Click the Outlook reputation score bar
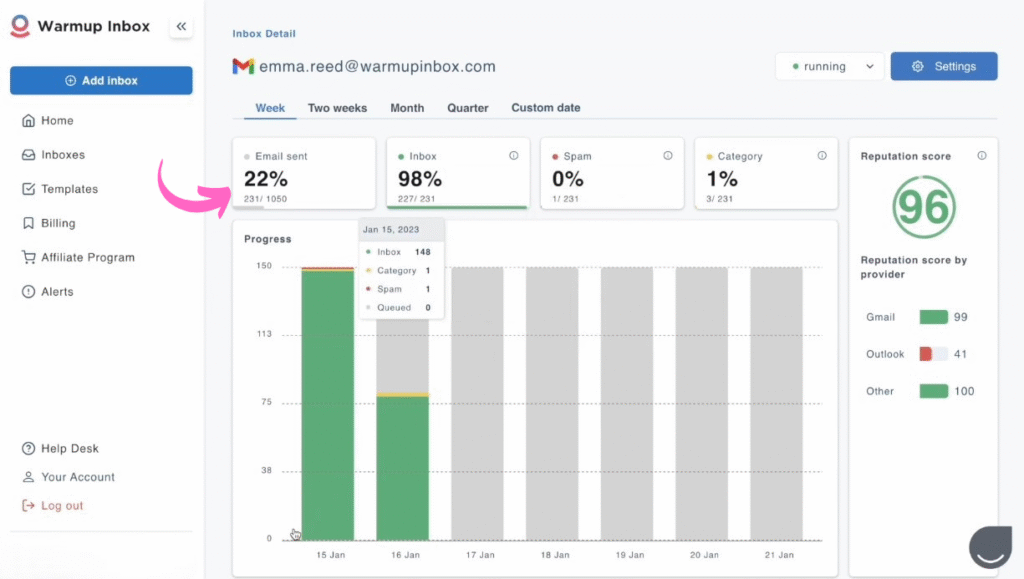The height and width of the screenshot is (579, 1024). pos(933,354)
